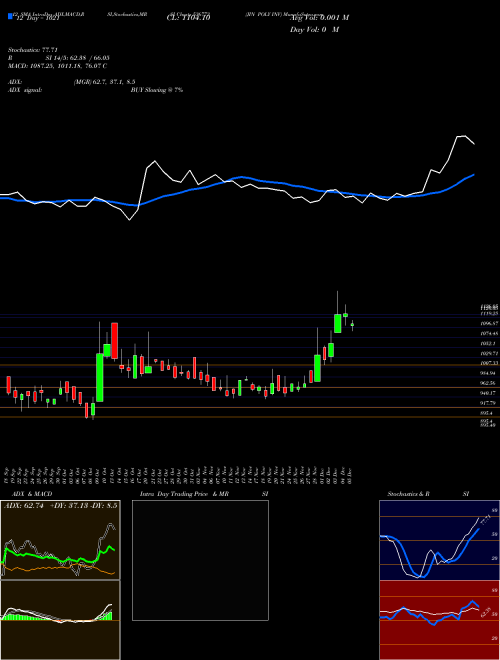Click the blue 12 Day SMA legend square
This screenshot has height=660, width=500.
pyautogui.click(x=10, y=17)
